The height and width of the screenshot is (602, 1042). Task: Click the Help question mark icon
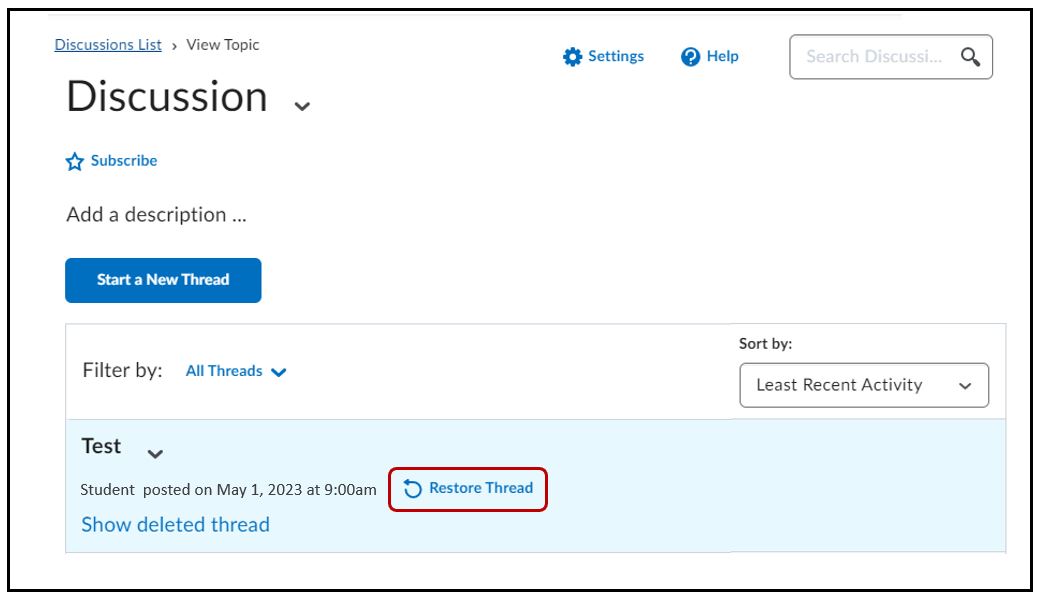[690, 57]
